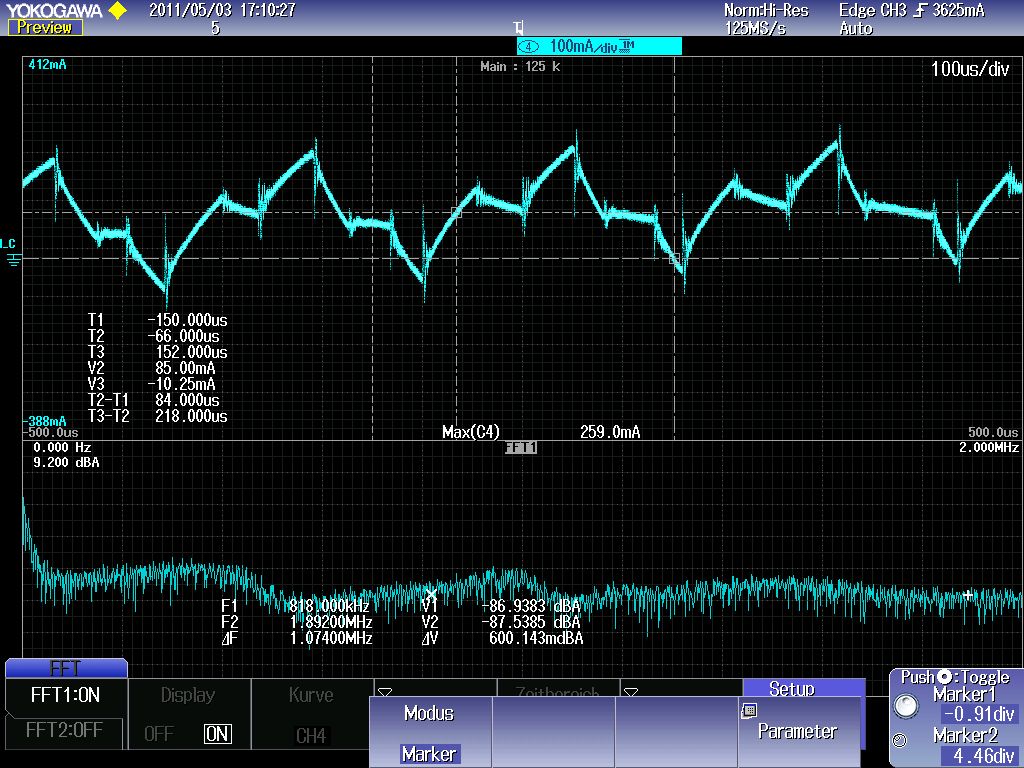
Task: Click the F1 marker frequency 818.000kHz
Action: [x=329, y=606]
